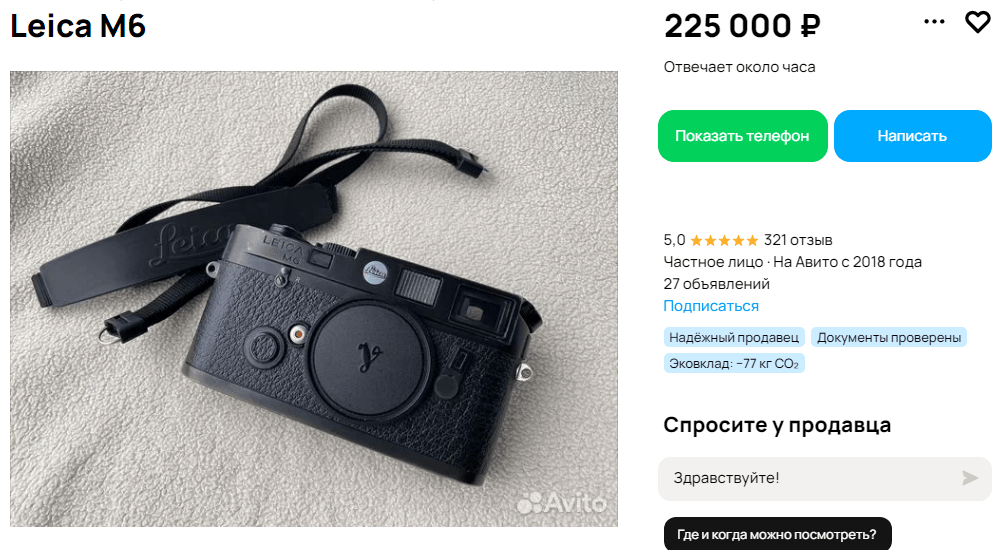Choose 'Где и когда можно посмотреть?' quick question
Screen dimensions: 1007x550
coord(777,534)
